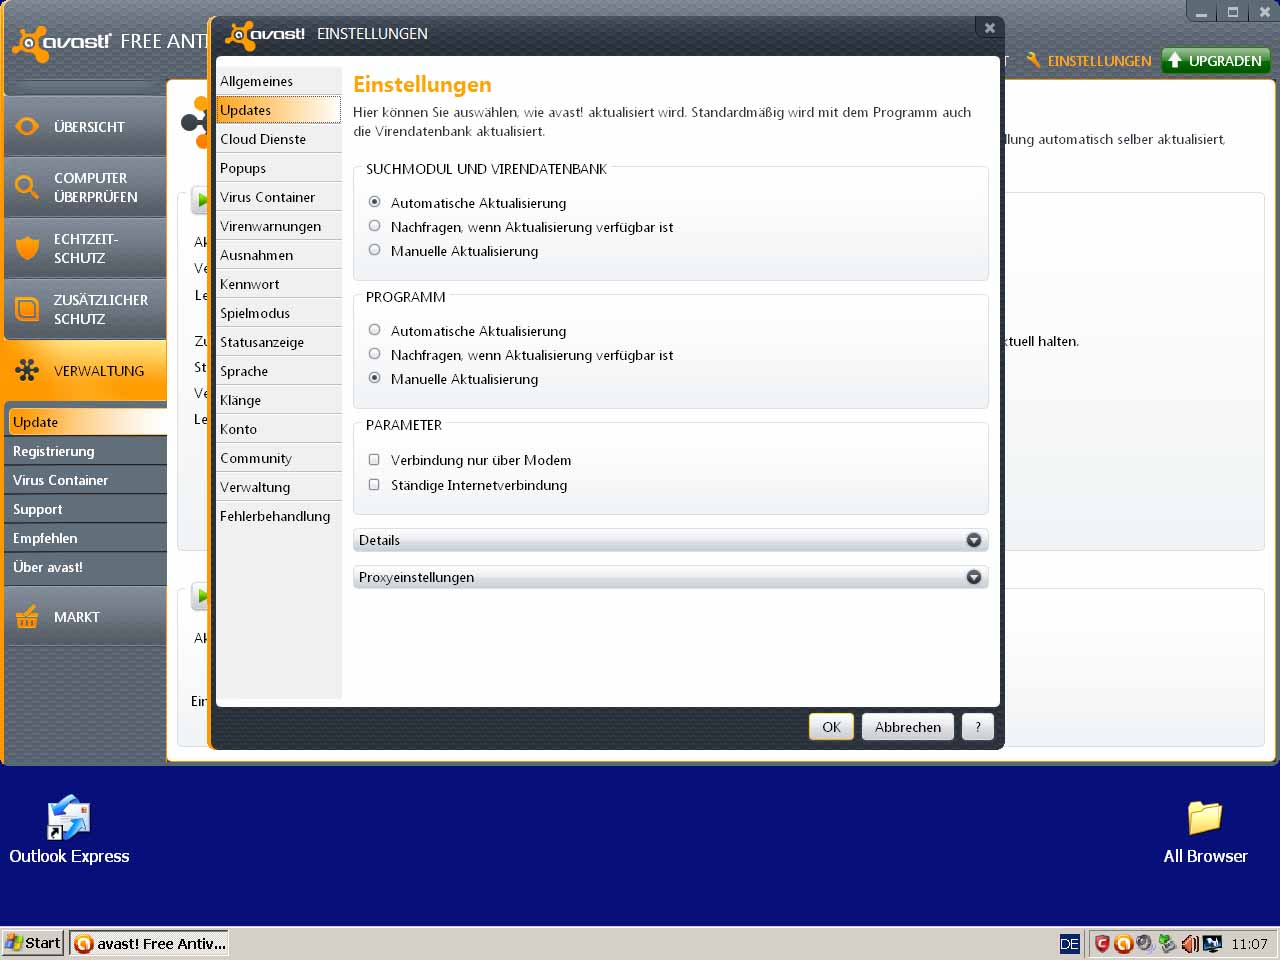The image size is (1280, 960).
Task: Expand the Details section
Action: 670,540
